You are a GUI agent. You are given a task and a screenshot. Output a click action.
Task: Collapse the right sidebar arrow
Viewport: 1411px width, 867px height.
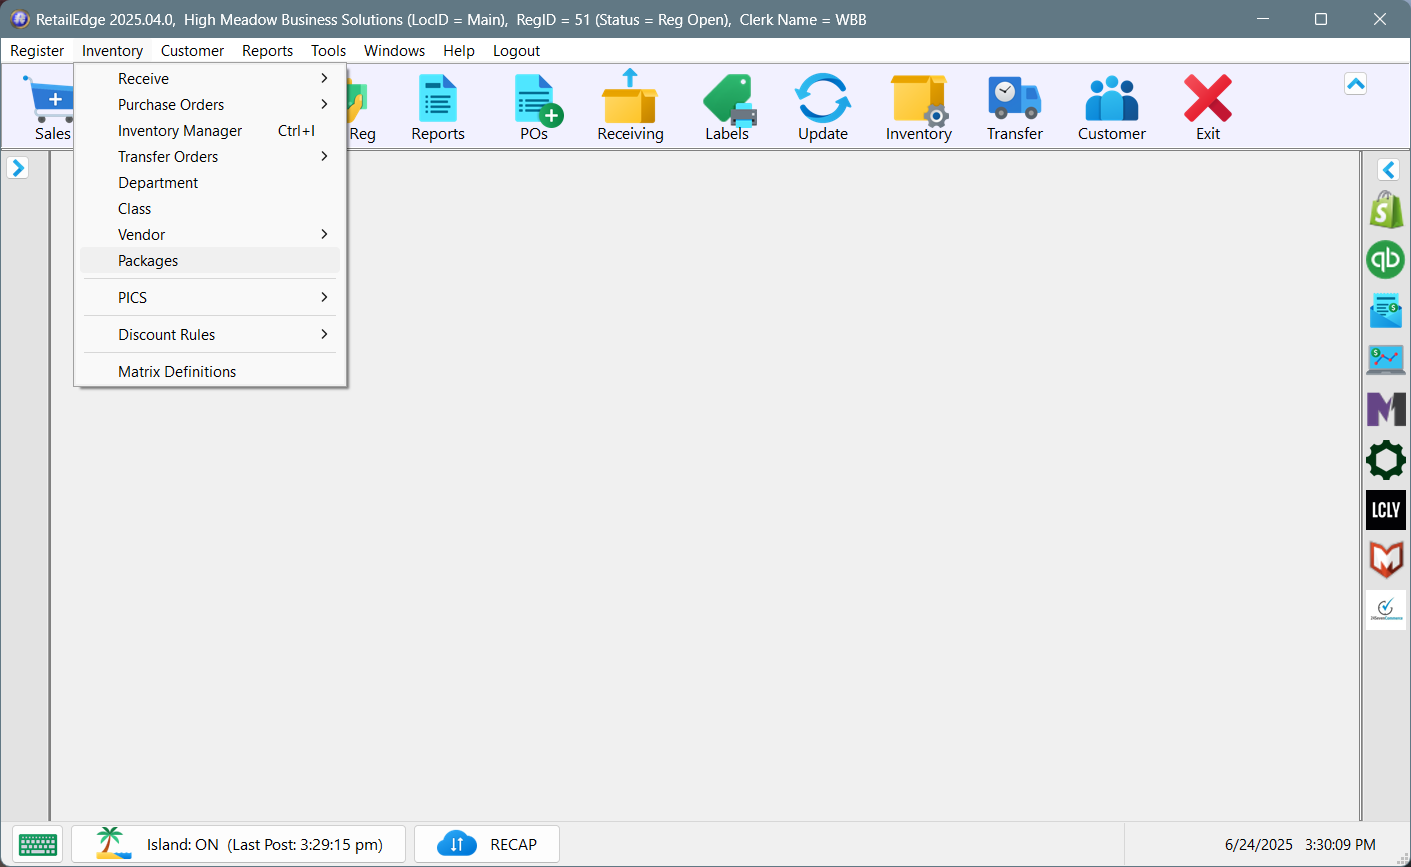click(1388, 170)
